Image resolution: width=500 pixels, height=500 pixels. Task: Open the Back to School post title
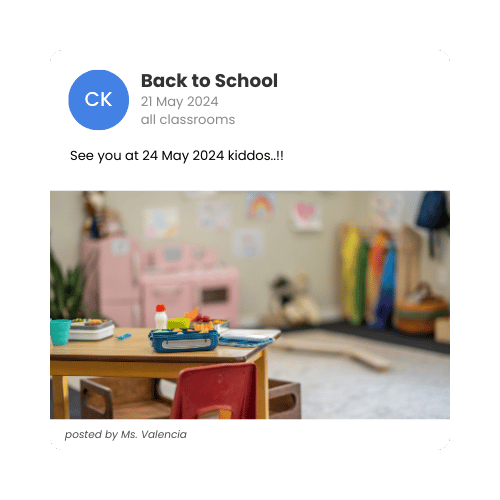[209, 81]
